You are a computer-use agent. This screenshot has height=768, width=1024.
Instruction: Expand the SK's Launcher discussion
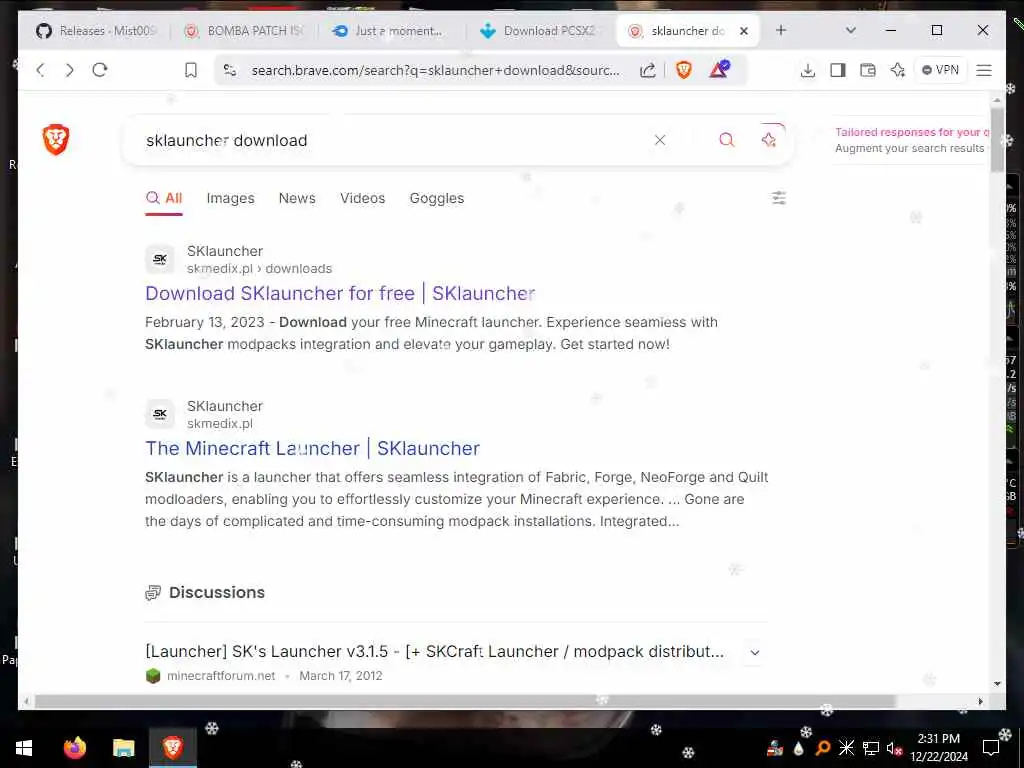coord(755,652)
